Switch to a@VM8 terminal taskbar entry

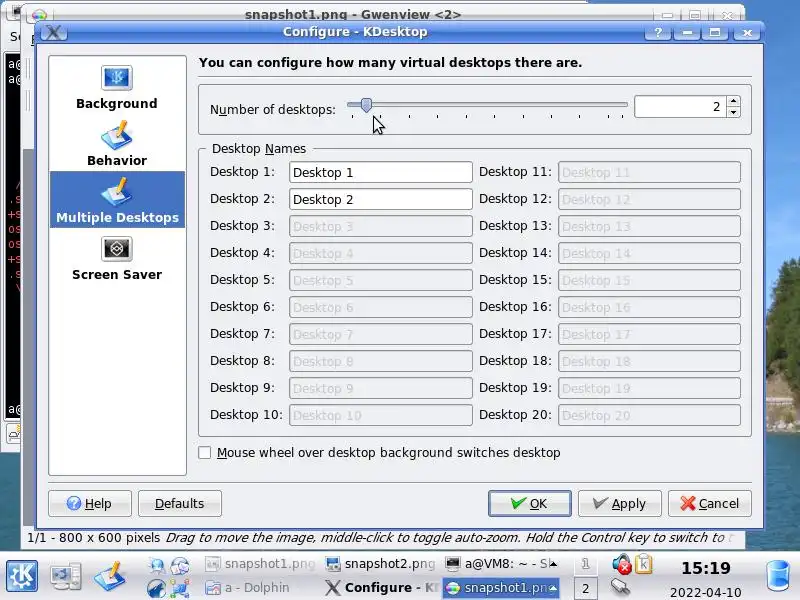tap(500, 564)
